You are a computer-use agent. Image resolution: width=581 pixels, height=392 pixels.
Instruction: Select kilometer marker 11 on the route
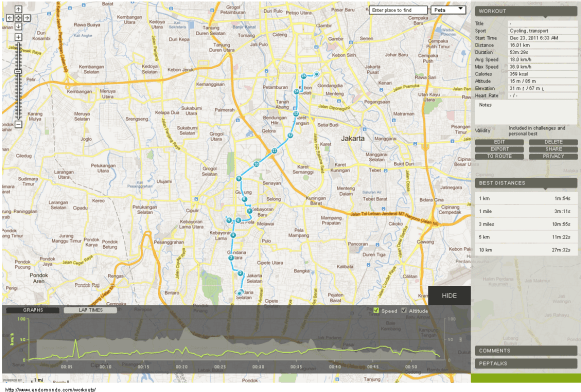[274, 151]
